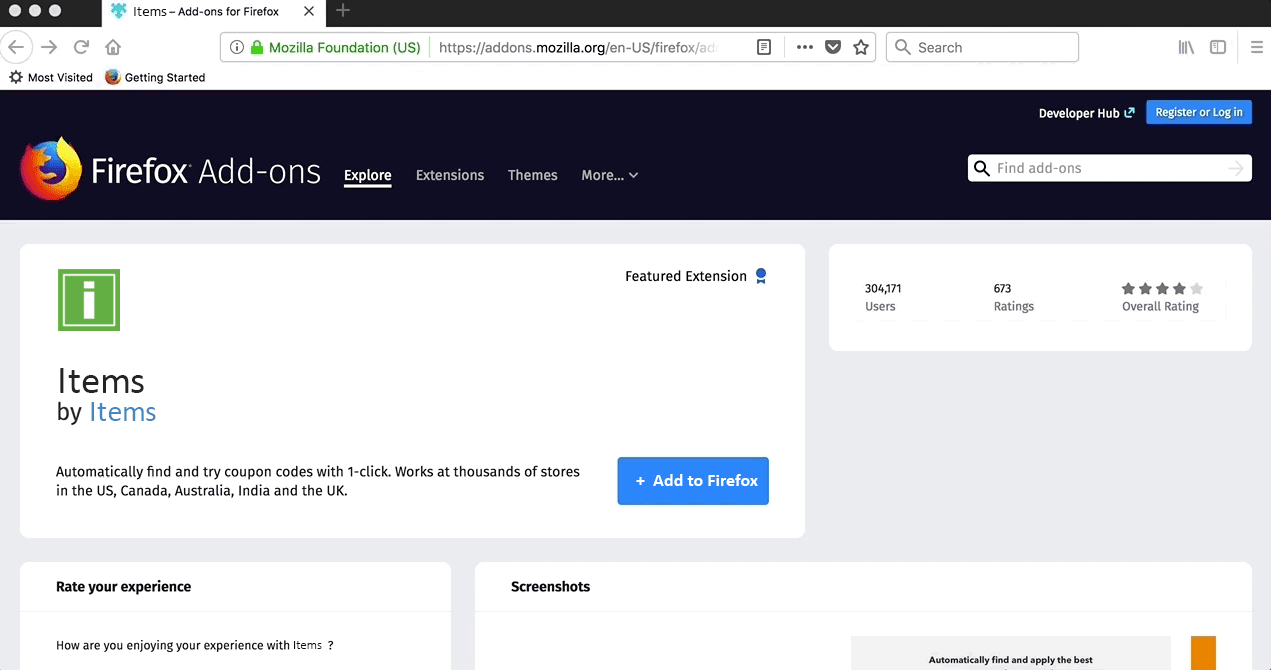Toggle the sidebar view
Screen dimensions: 1272x670
pyautogui.click(x=1218, y=47)
